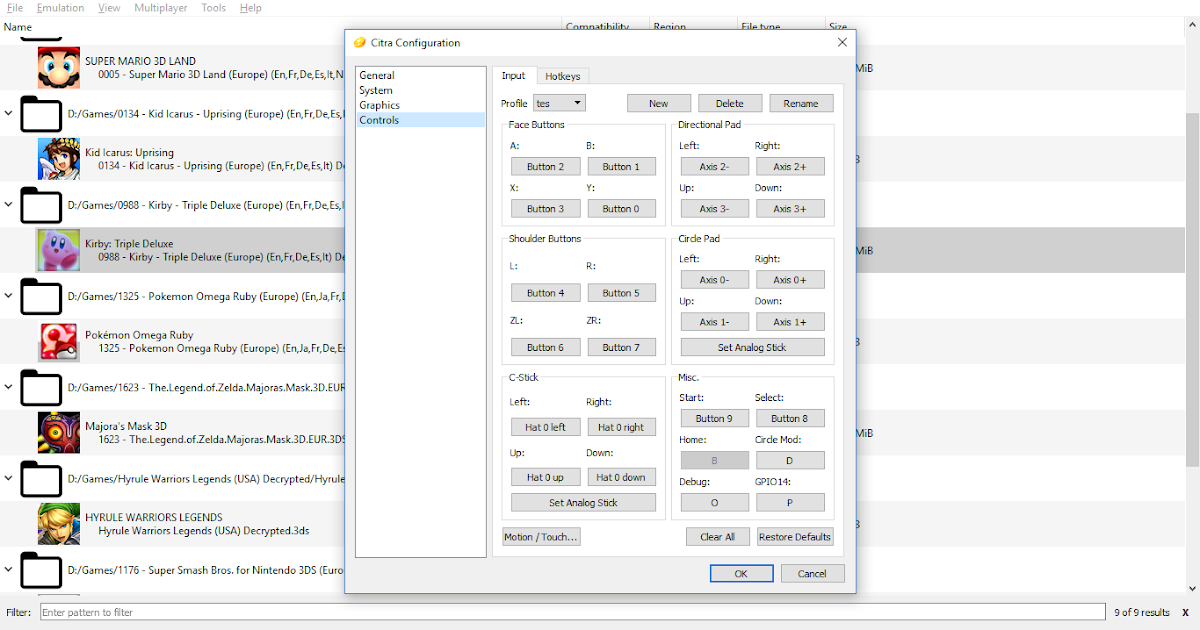
Task: Click the folder icon for Super Smash Bros entry
Action: click(x=40, y=570)
